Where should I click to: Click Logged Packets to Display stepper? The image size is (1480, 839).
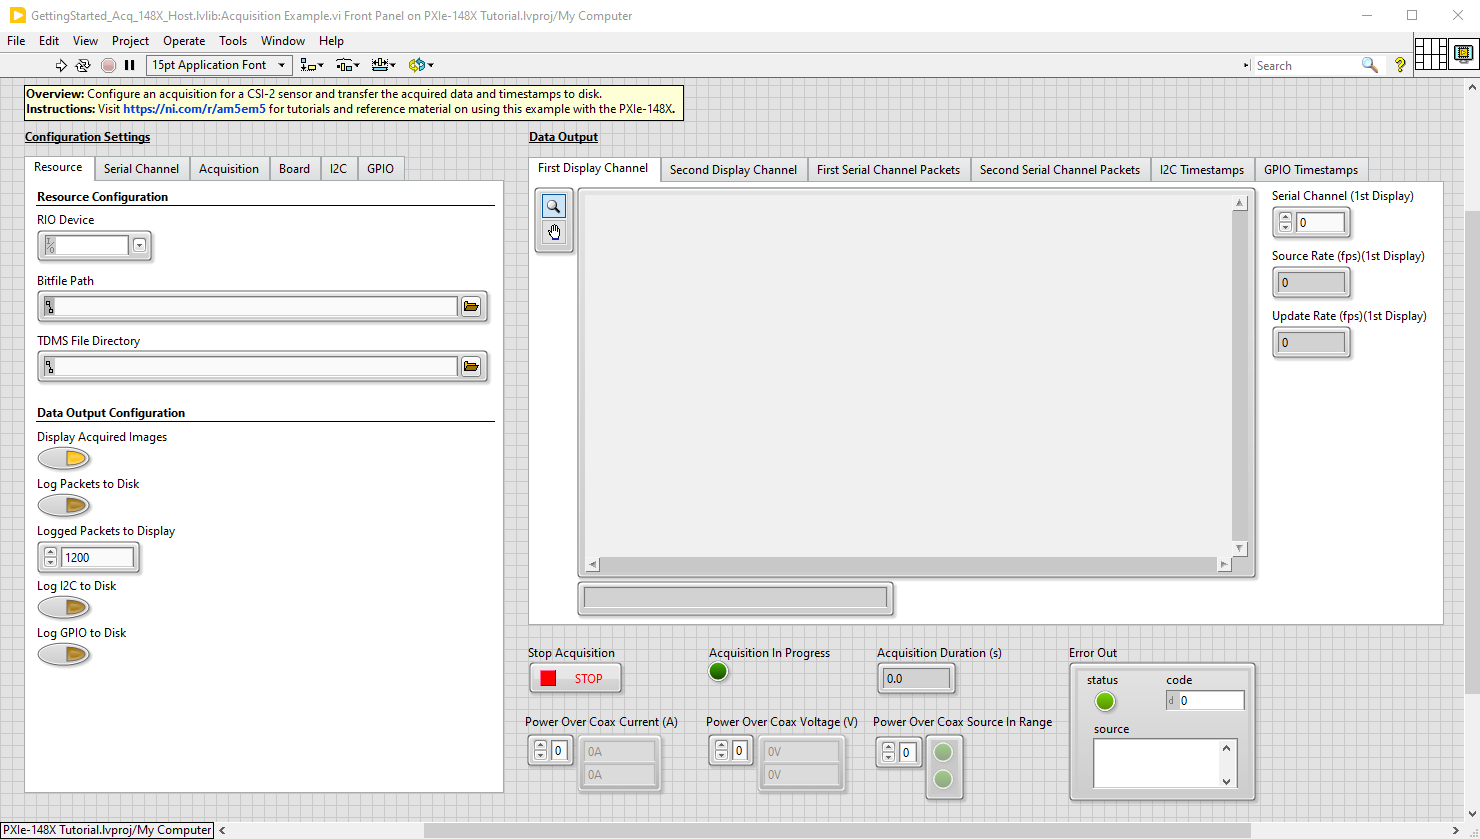(x=51, y=557)
